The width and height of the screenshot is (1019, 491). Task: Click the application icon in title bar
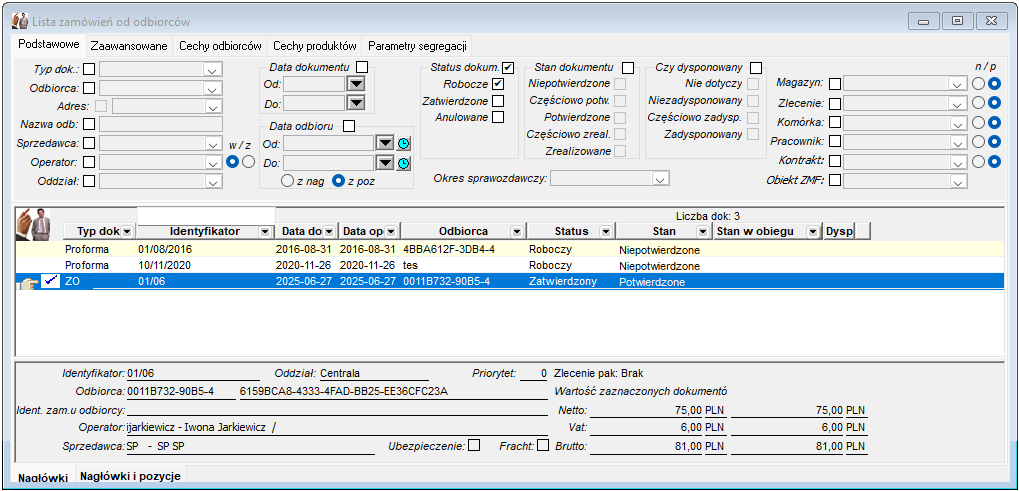pos(19,21)
